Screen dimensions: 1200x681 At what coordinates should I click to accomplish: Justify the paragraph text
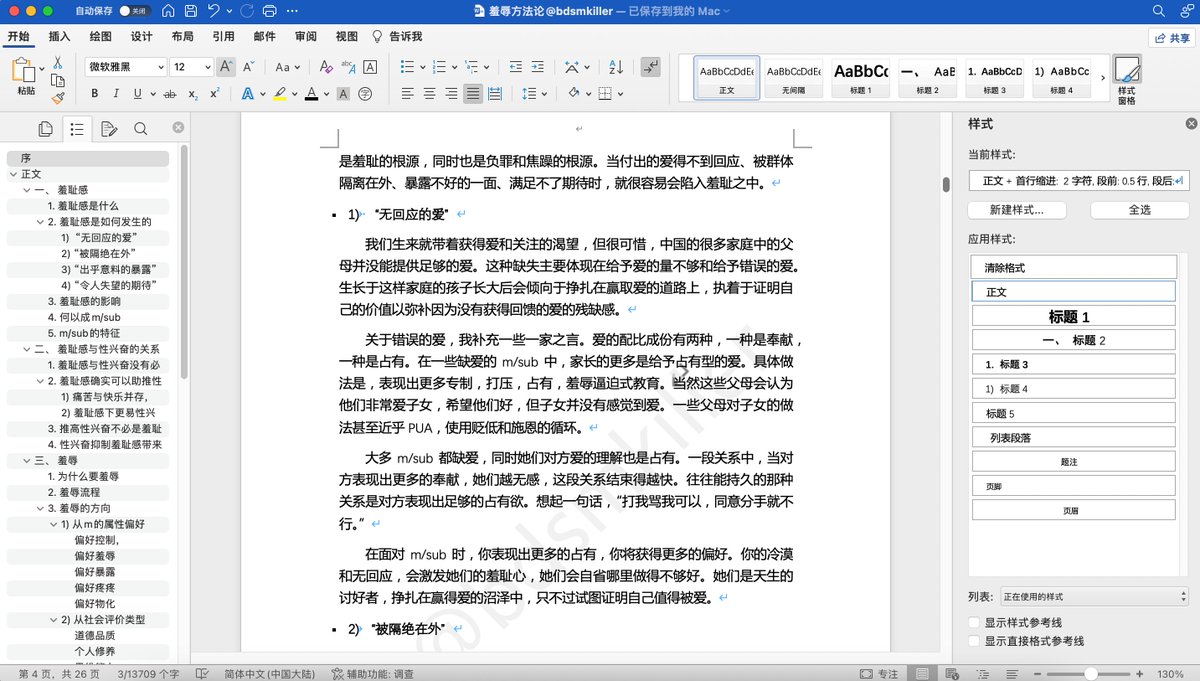[x=473, y=94]
